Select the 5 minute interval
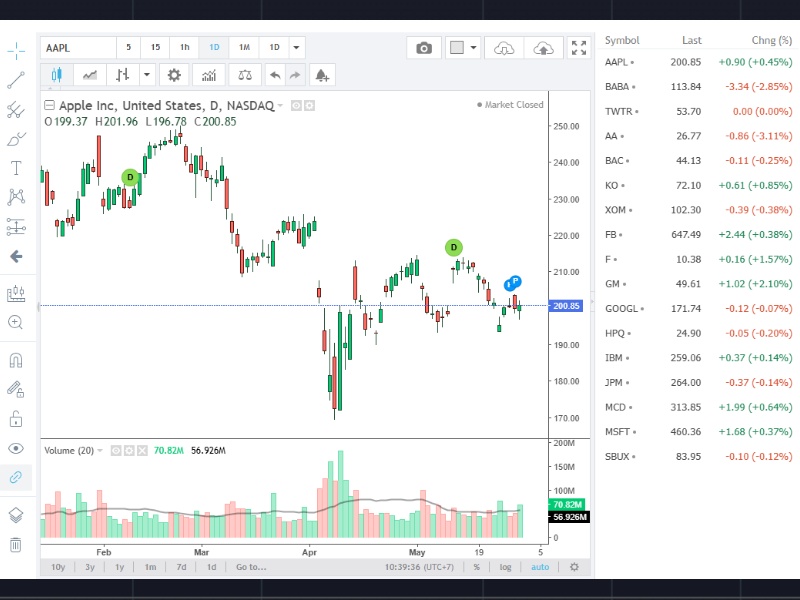This screenshot has width=800, height=600. pos(129,47)
